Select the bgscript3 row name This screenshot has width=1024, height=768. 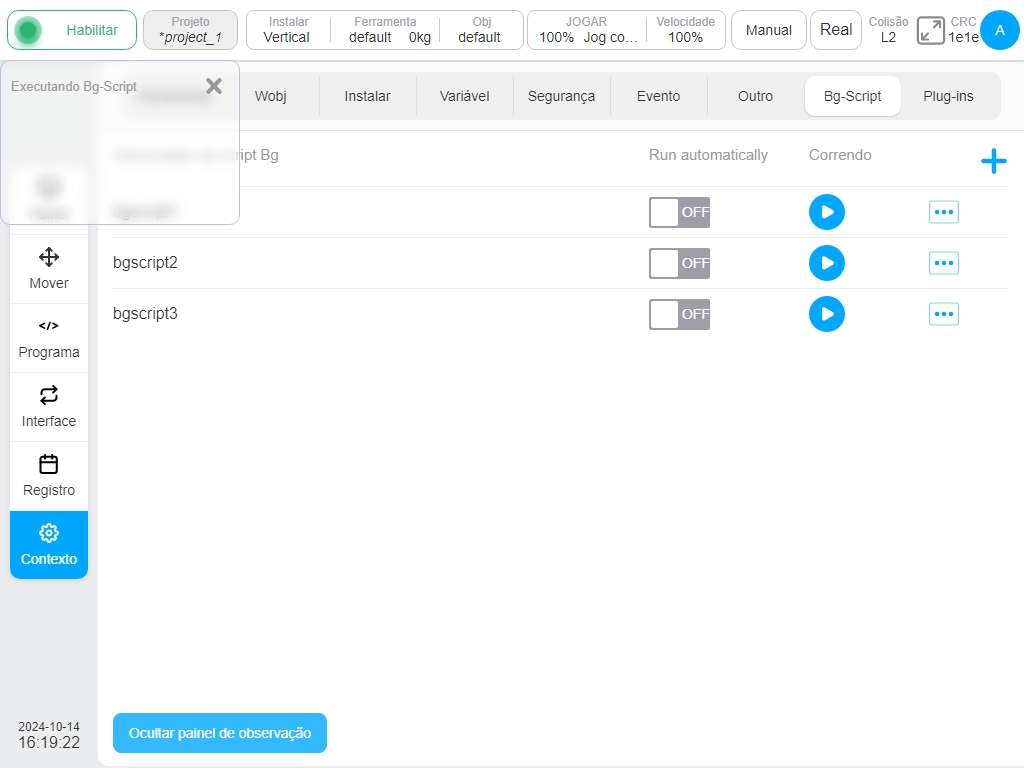145,313
